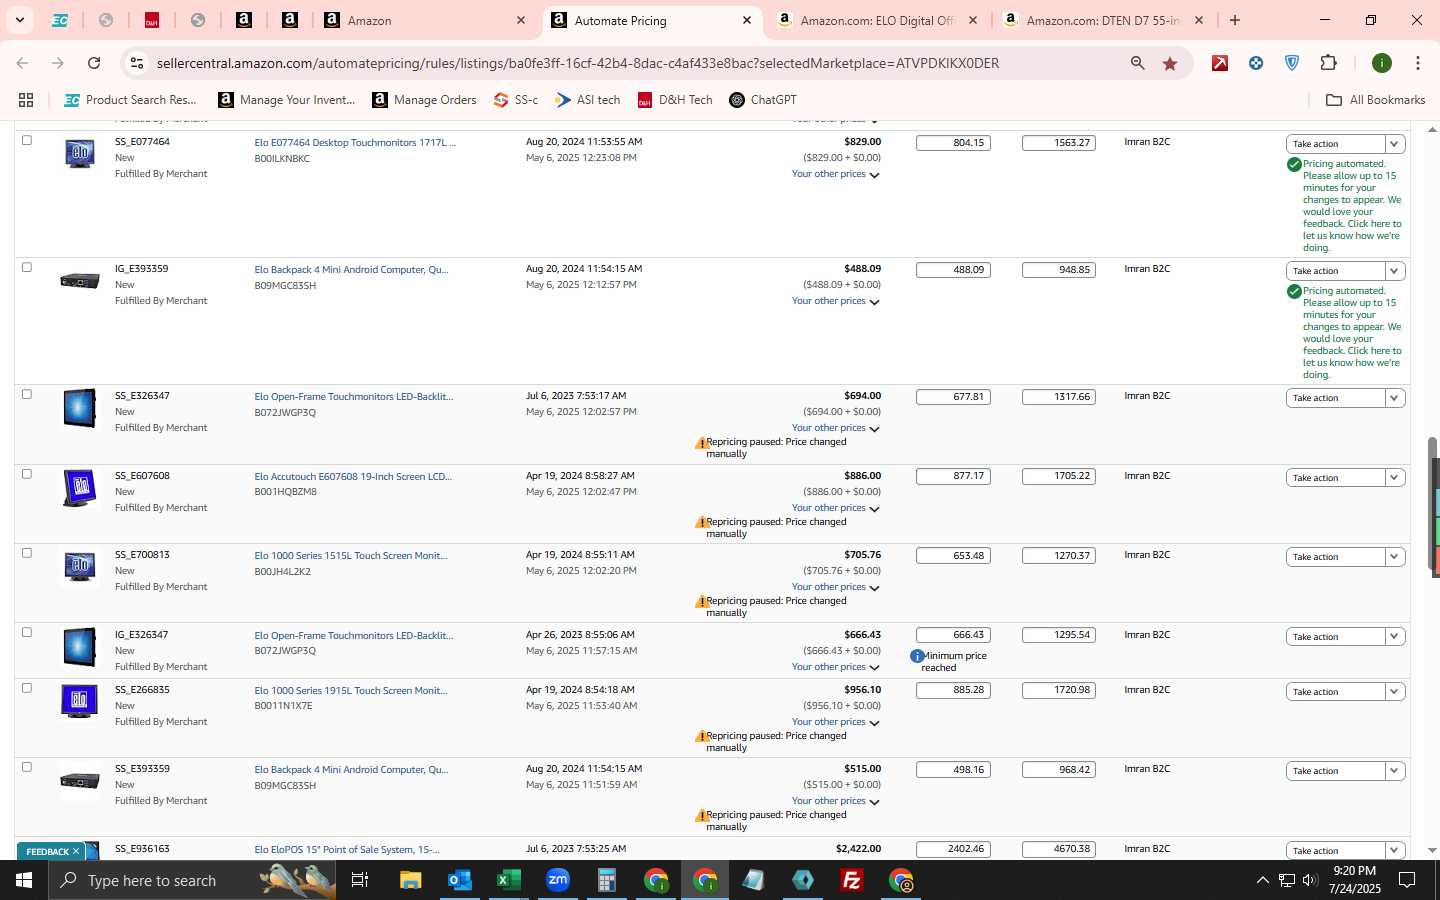1440x900 pixels.
Task: Open the Extensions puzzle menu
Action: point(1328,63)
